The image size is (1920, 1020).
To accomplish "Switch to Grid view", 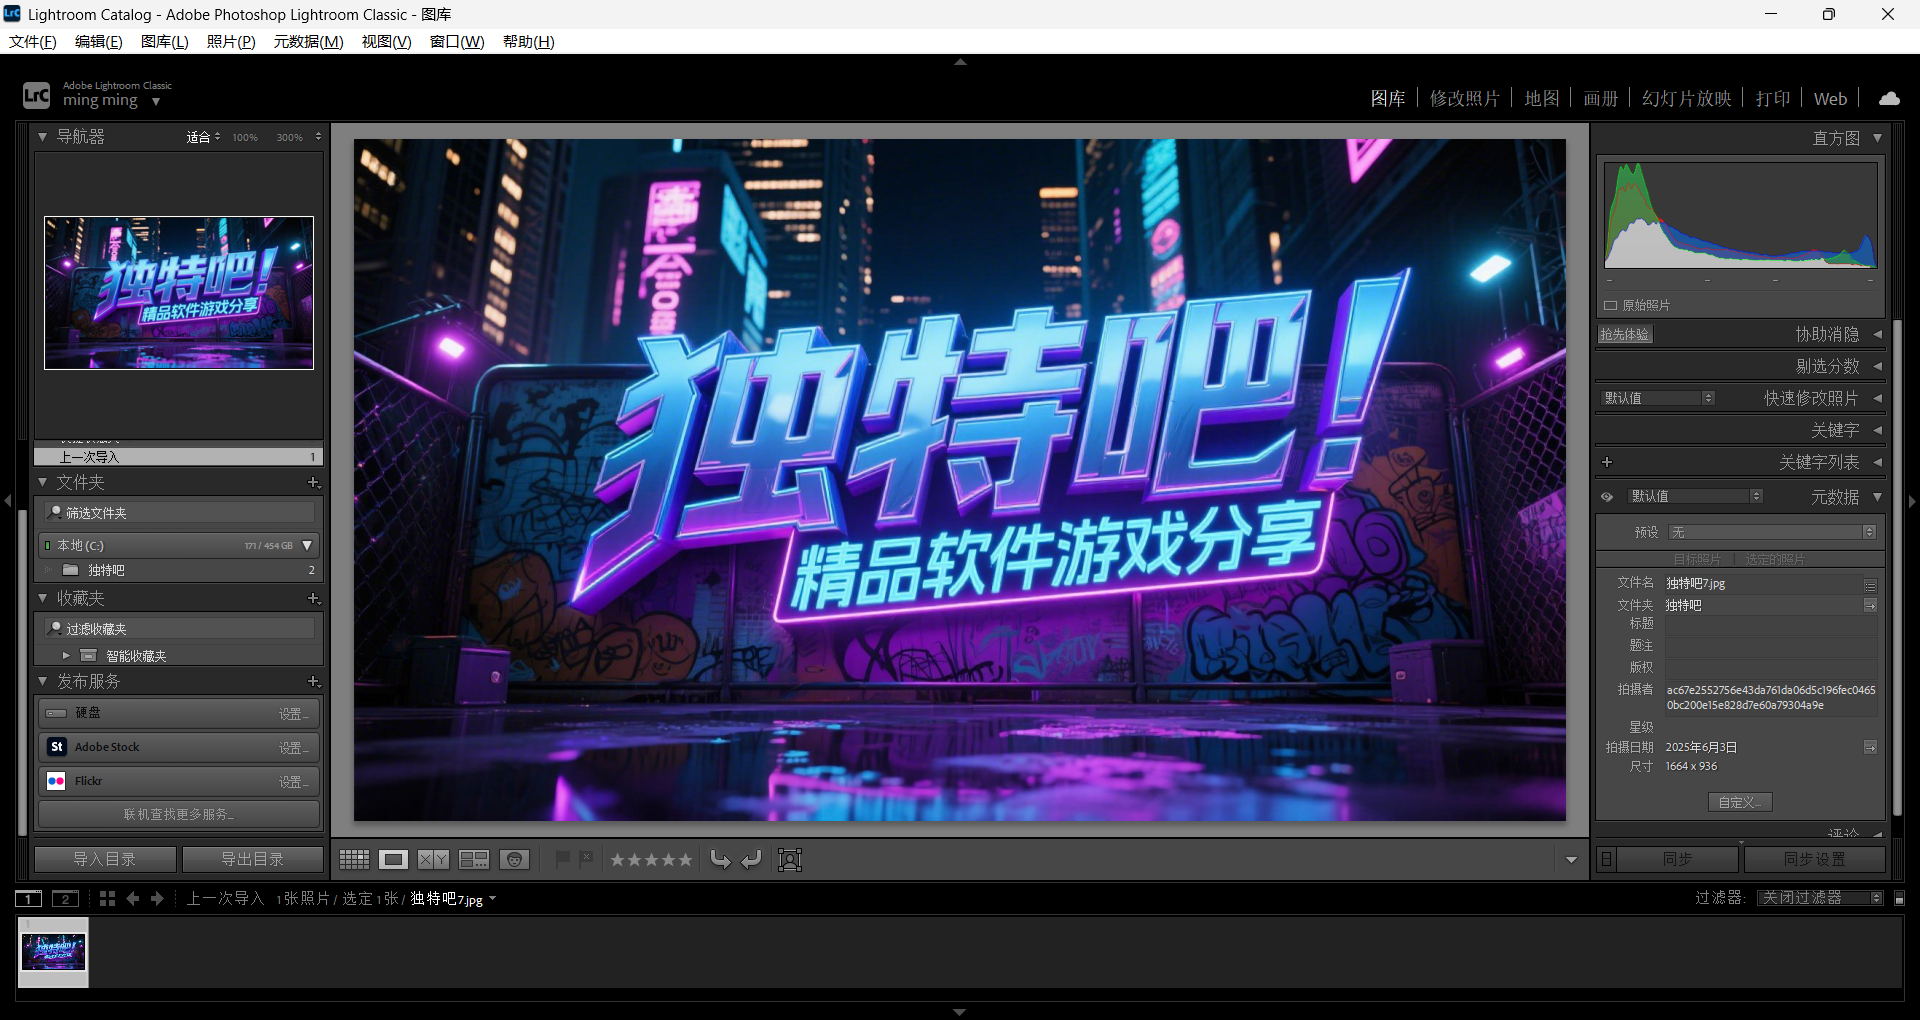I will [x=353, y=859].
